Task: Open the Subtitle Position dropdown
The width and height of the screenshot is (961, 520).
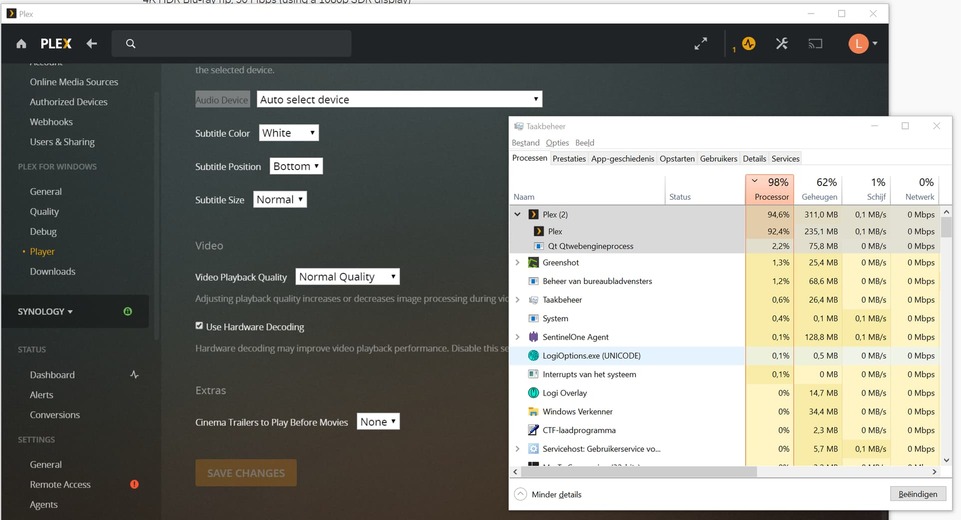Action: pyautogui.click(x=296, y=166)
